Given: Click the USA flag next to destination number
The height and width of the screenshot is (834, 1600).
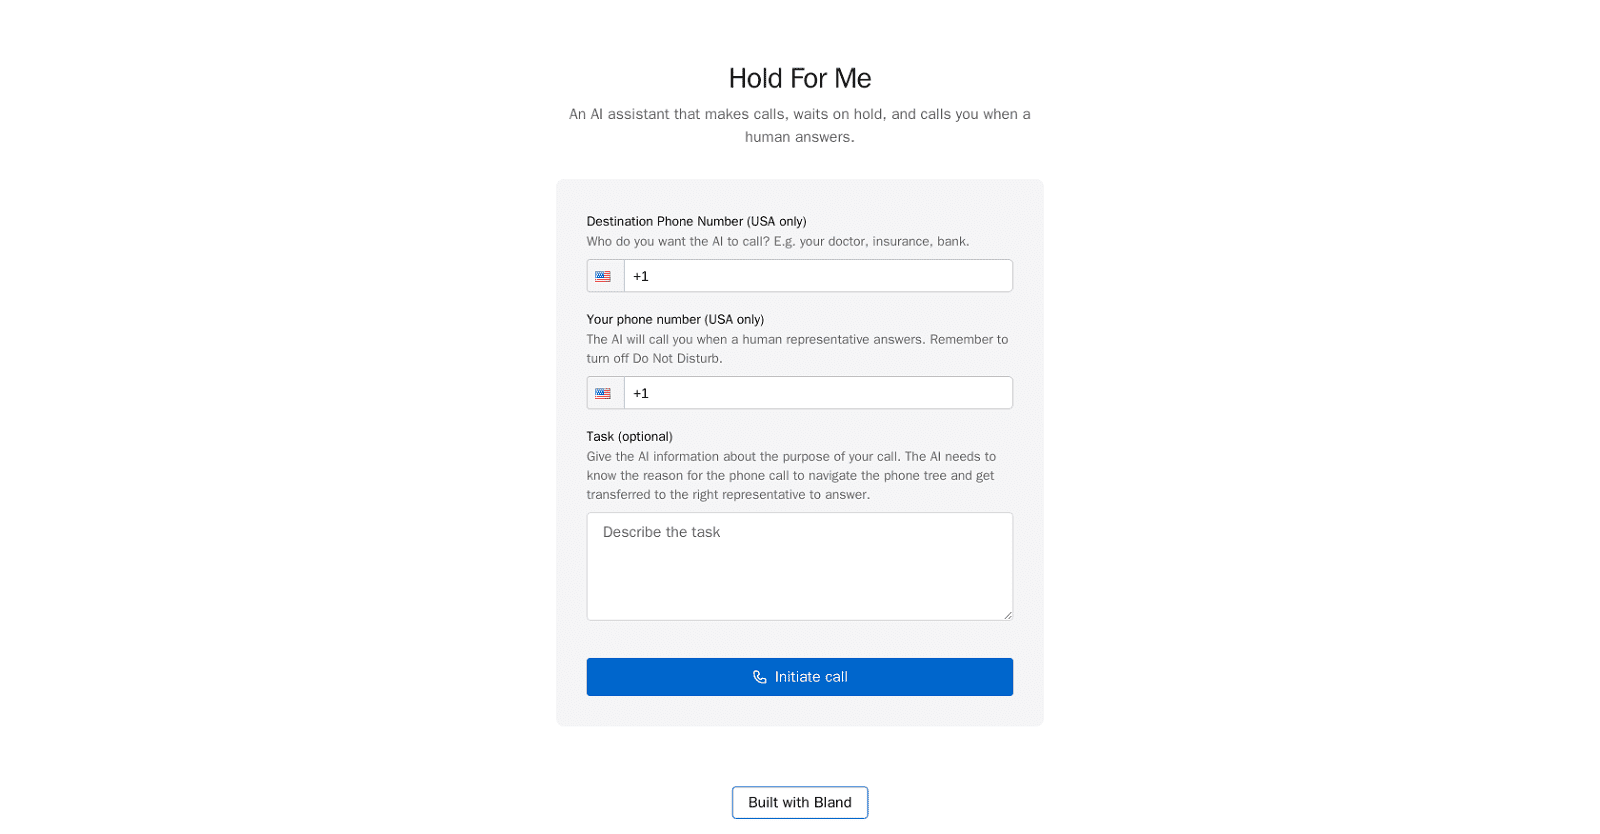Looking at the screenshot, I should (604, 276).
